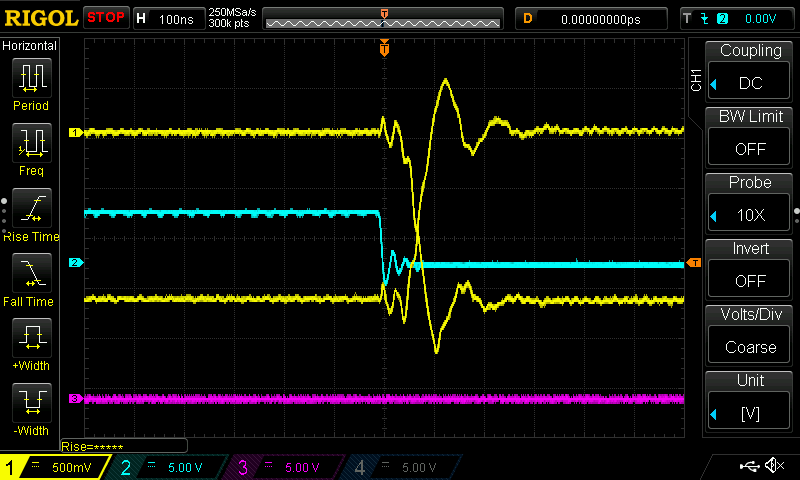The height and width of the screenshot is (480, 800).
Task: Select the Freq measurement icon
Action: pyautogui.click(x=32, y=142)
